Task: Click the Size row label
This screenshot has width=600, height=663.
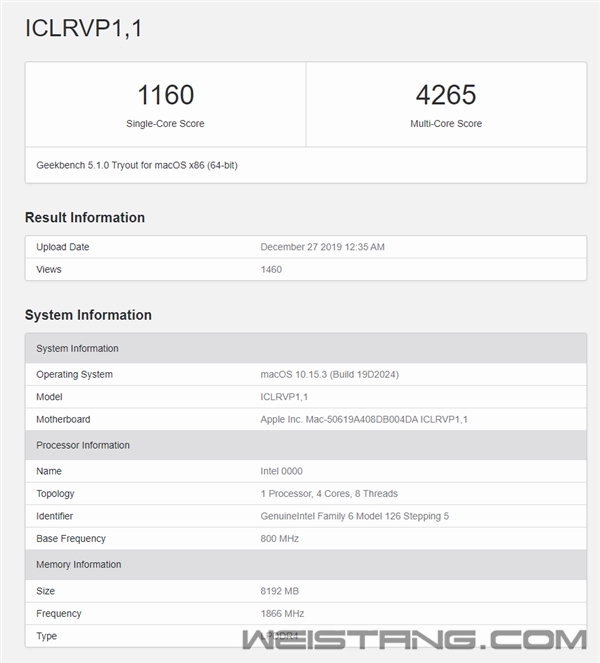Action: pyautogui.click(x=46, y=591)
